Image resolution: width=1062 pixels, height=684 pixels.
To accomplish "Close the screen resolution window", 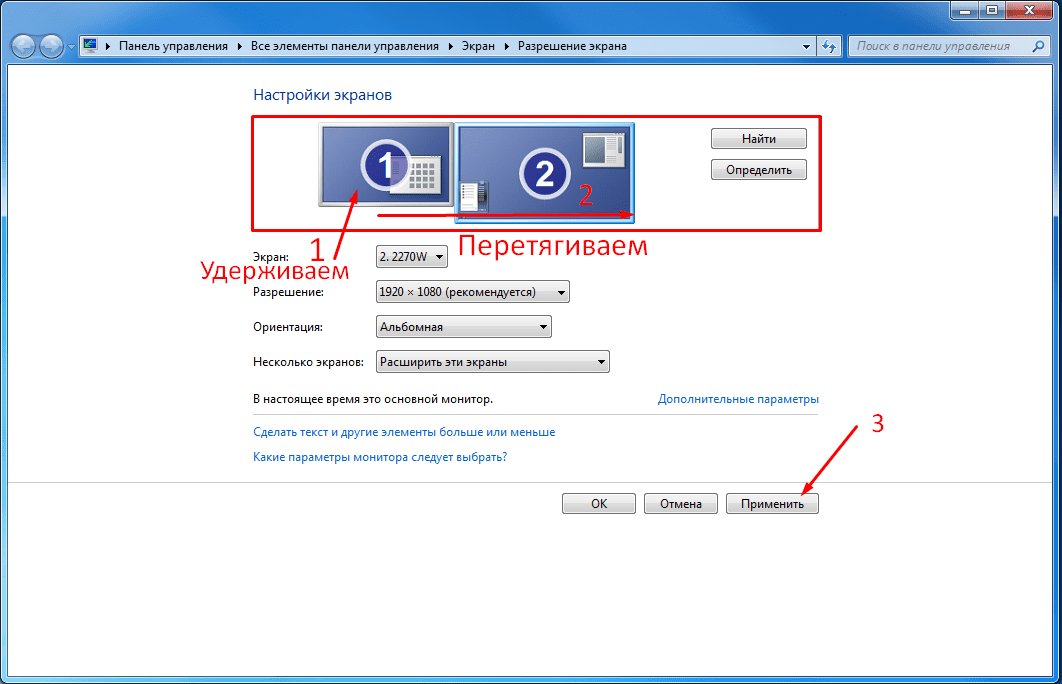I will point(1029,10).
